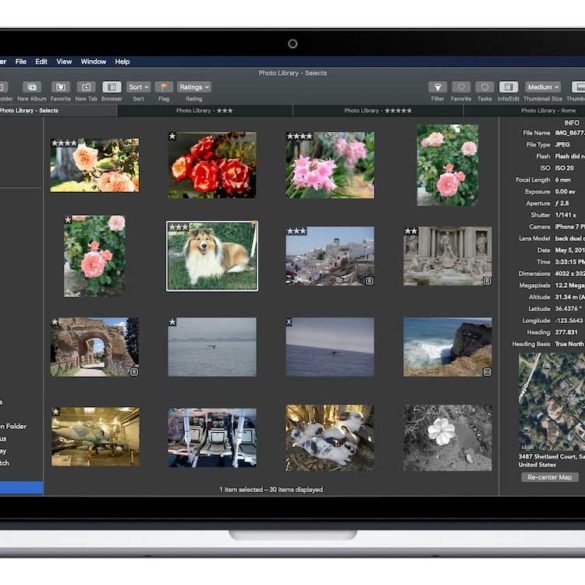Click the three-star rating on the collie photo

pos(179,227)
